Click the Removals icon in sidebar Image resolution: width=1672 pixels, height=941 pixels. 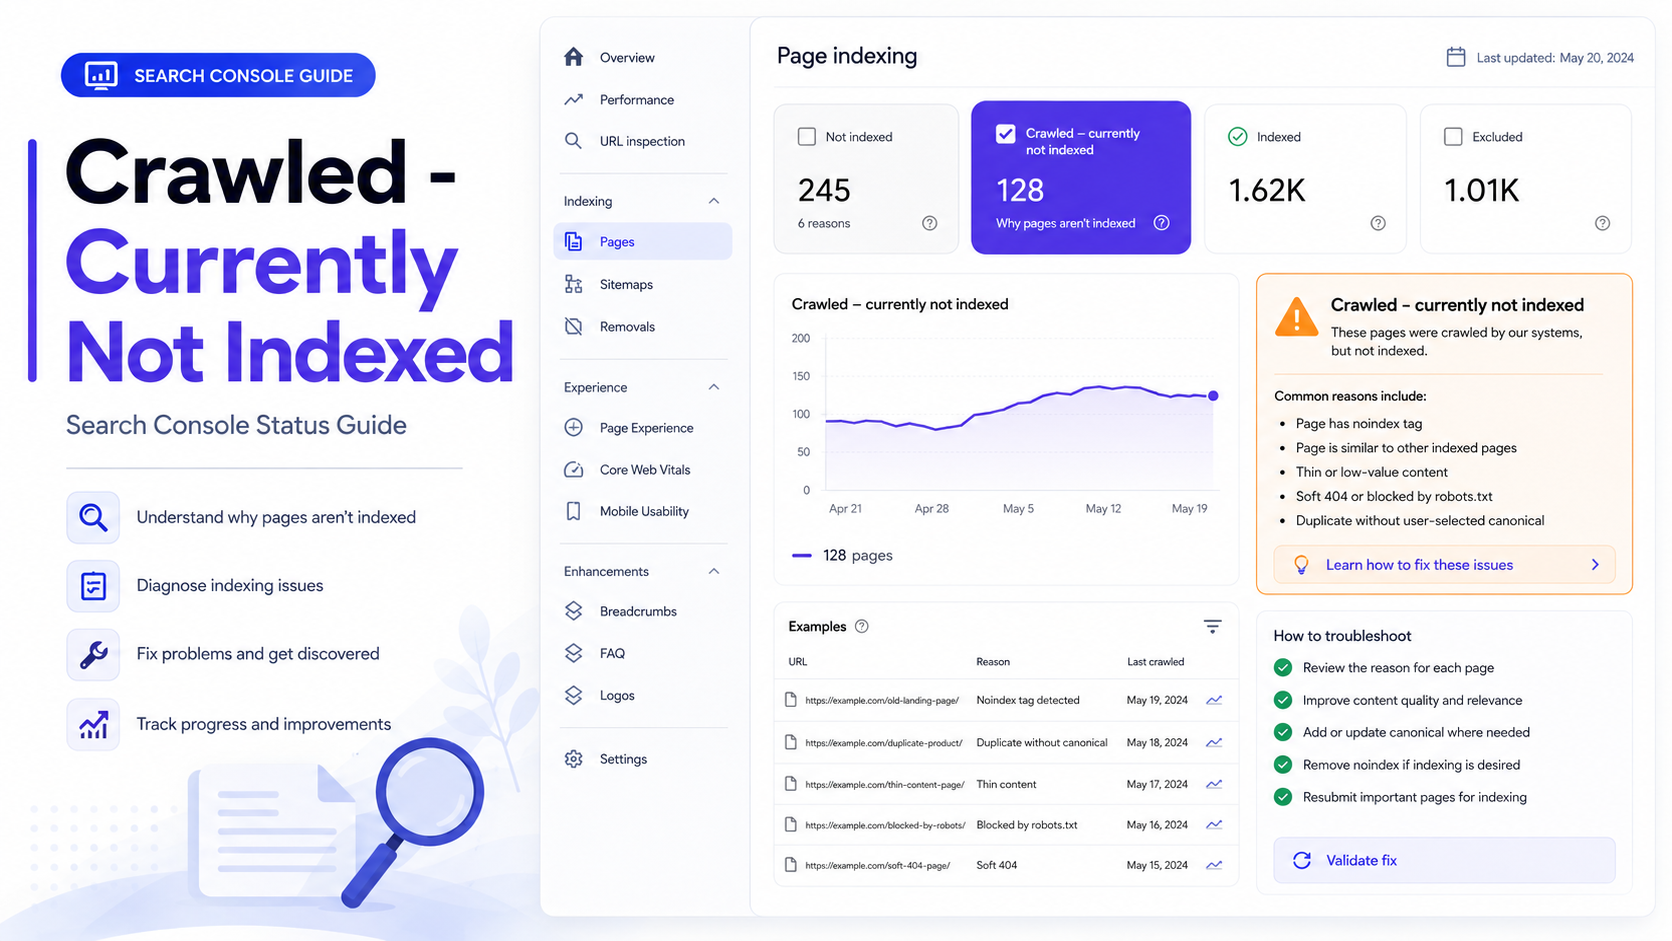573,326
